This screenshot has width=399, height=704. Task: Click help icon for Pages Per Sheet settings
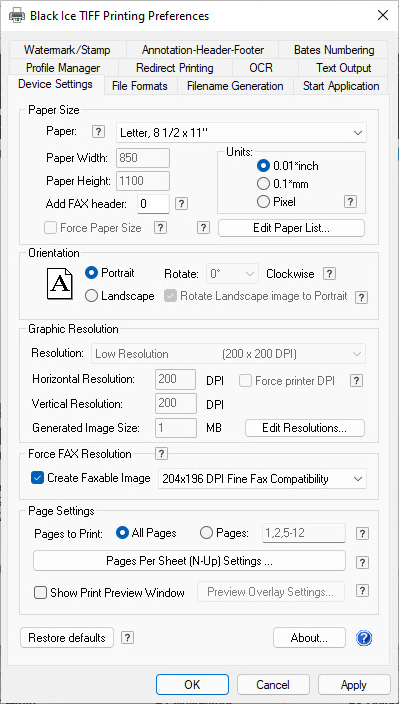(362, 562)
